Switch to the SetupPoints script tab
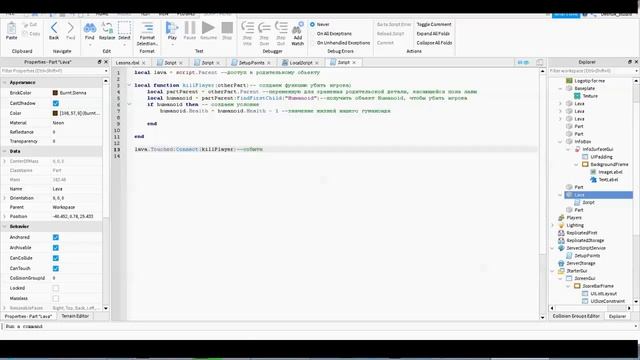 coord(251,63)
